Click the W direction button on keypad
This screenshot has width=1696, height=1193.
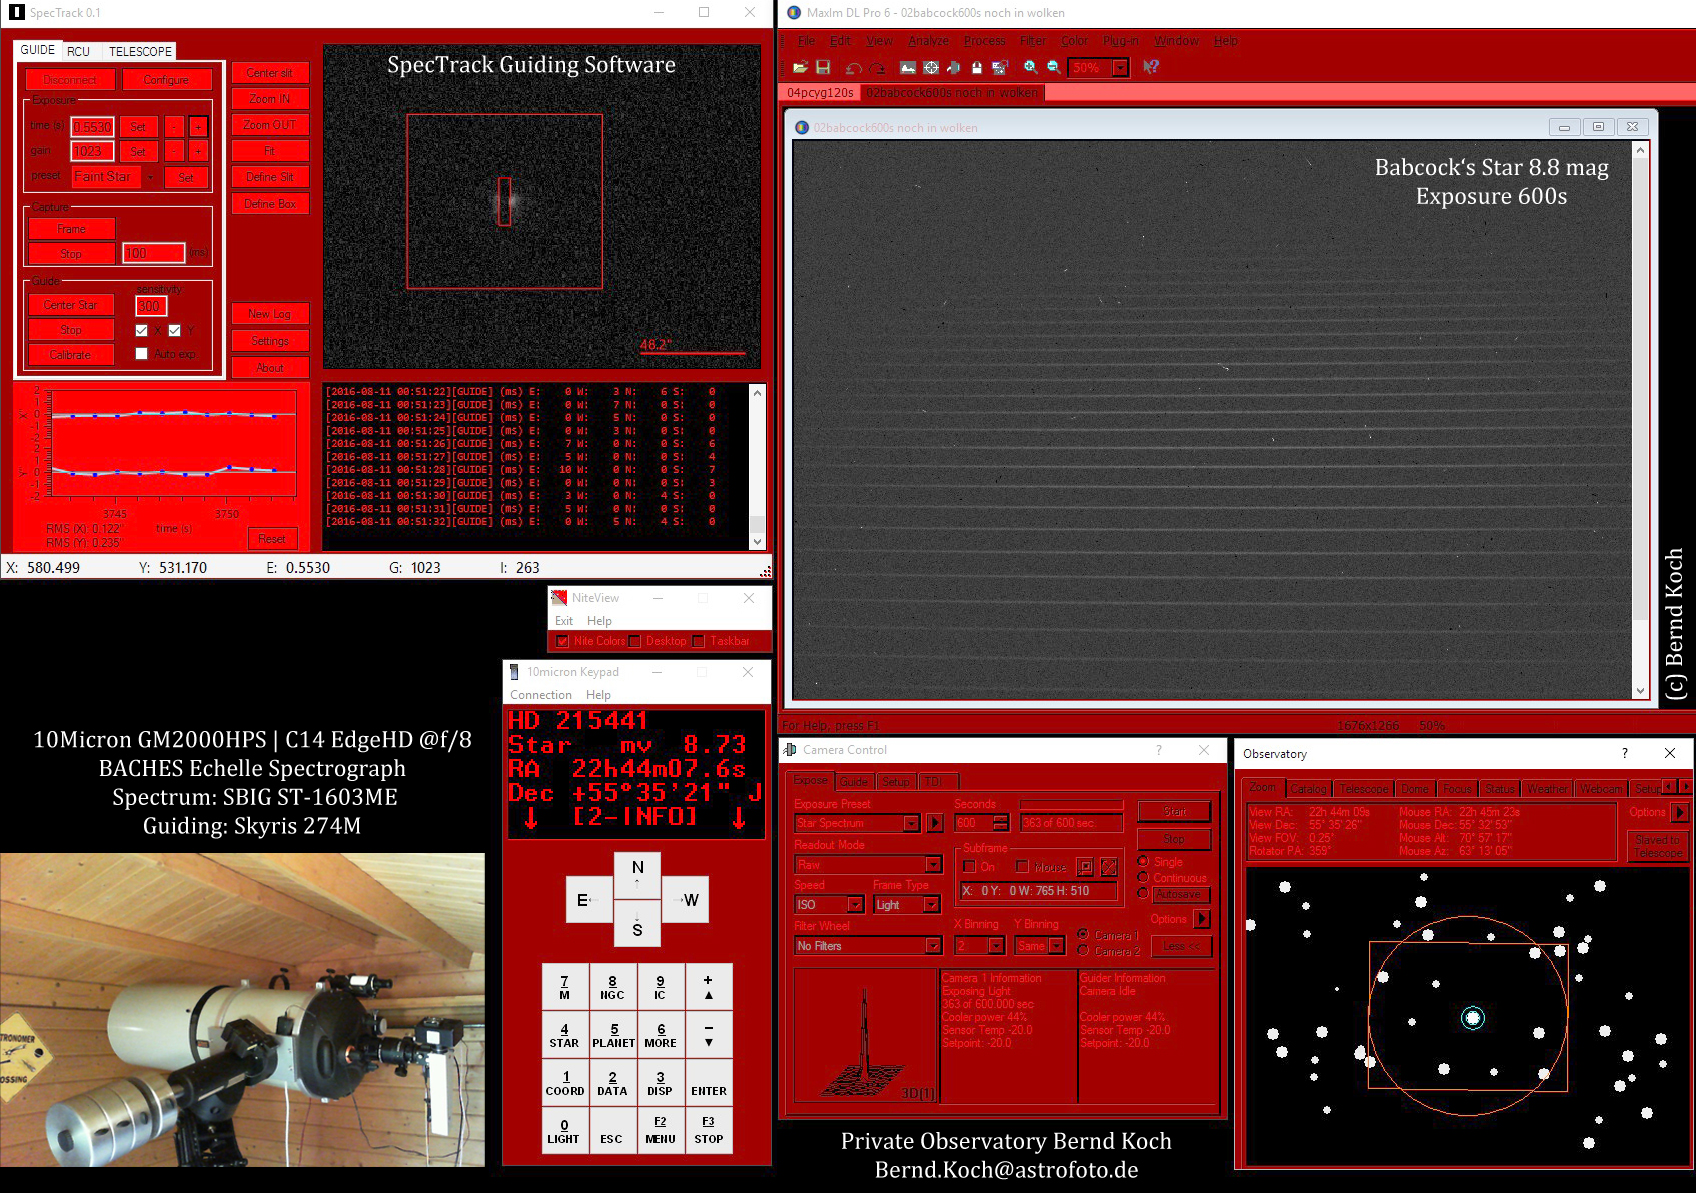pyautogui.click(x=686, y=900)
